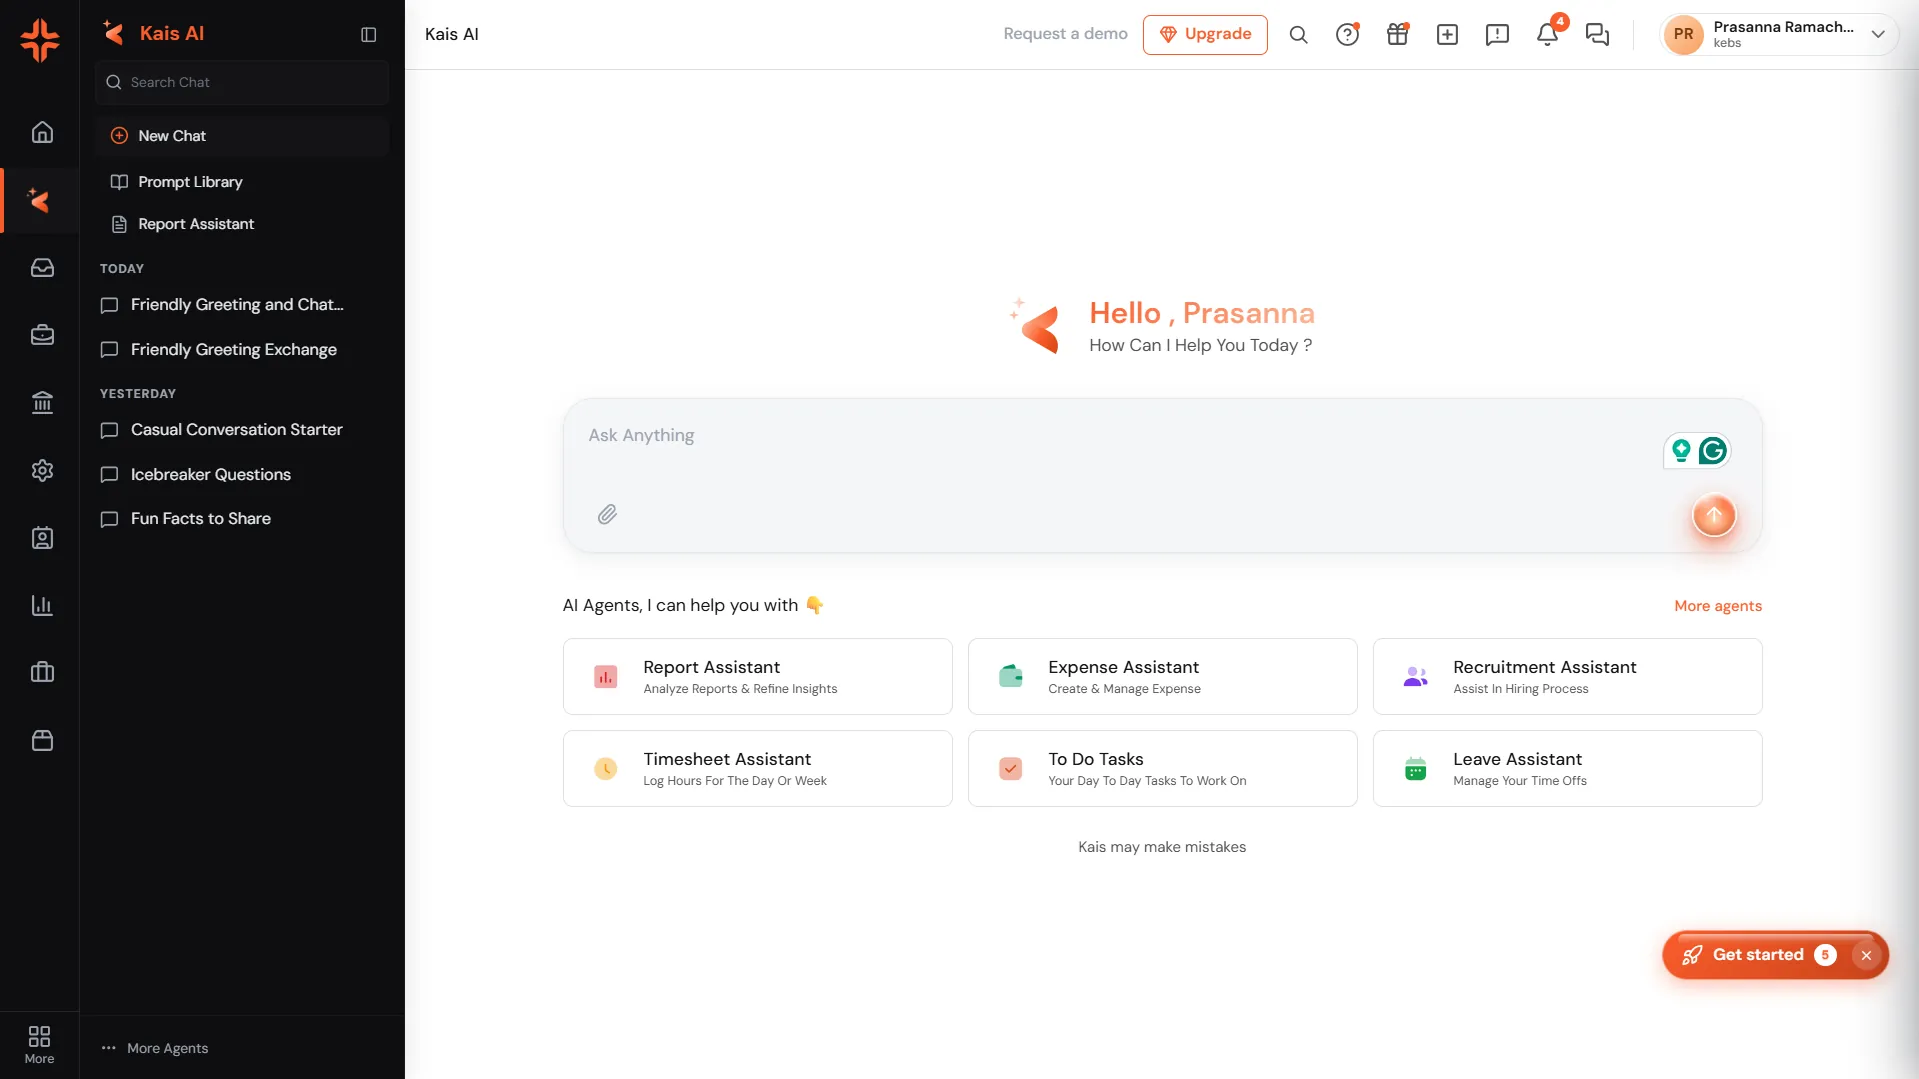1919x1079 pixels.
Task: Open the storefront icon in left rail
Action: pos(42,740)
